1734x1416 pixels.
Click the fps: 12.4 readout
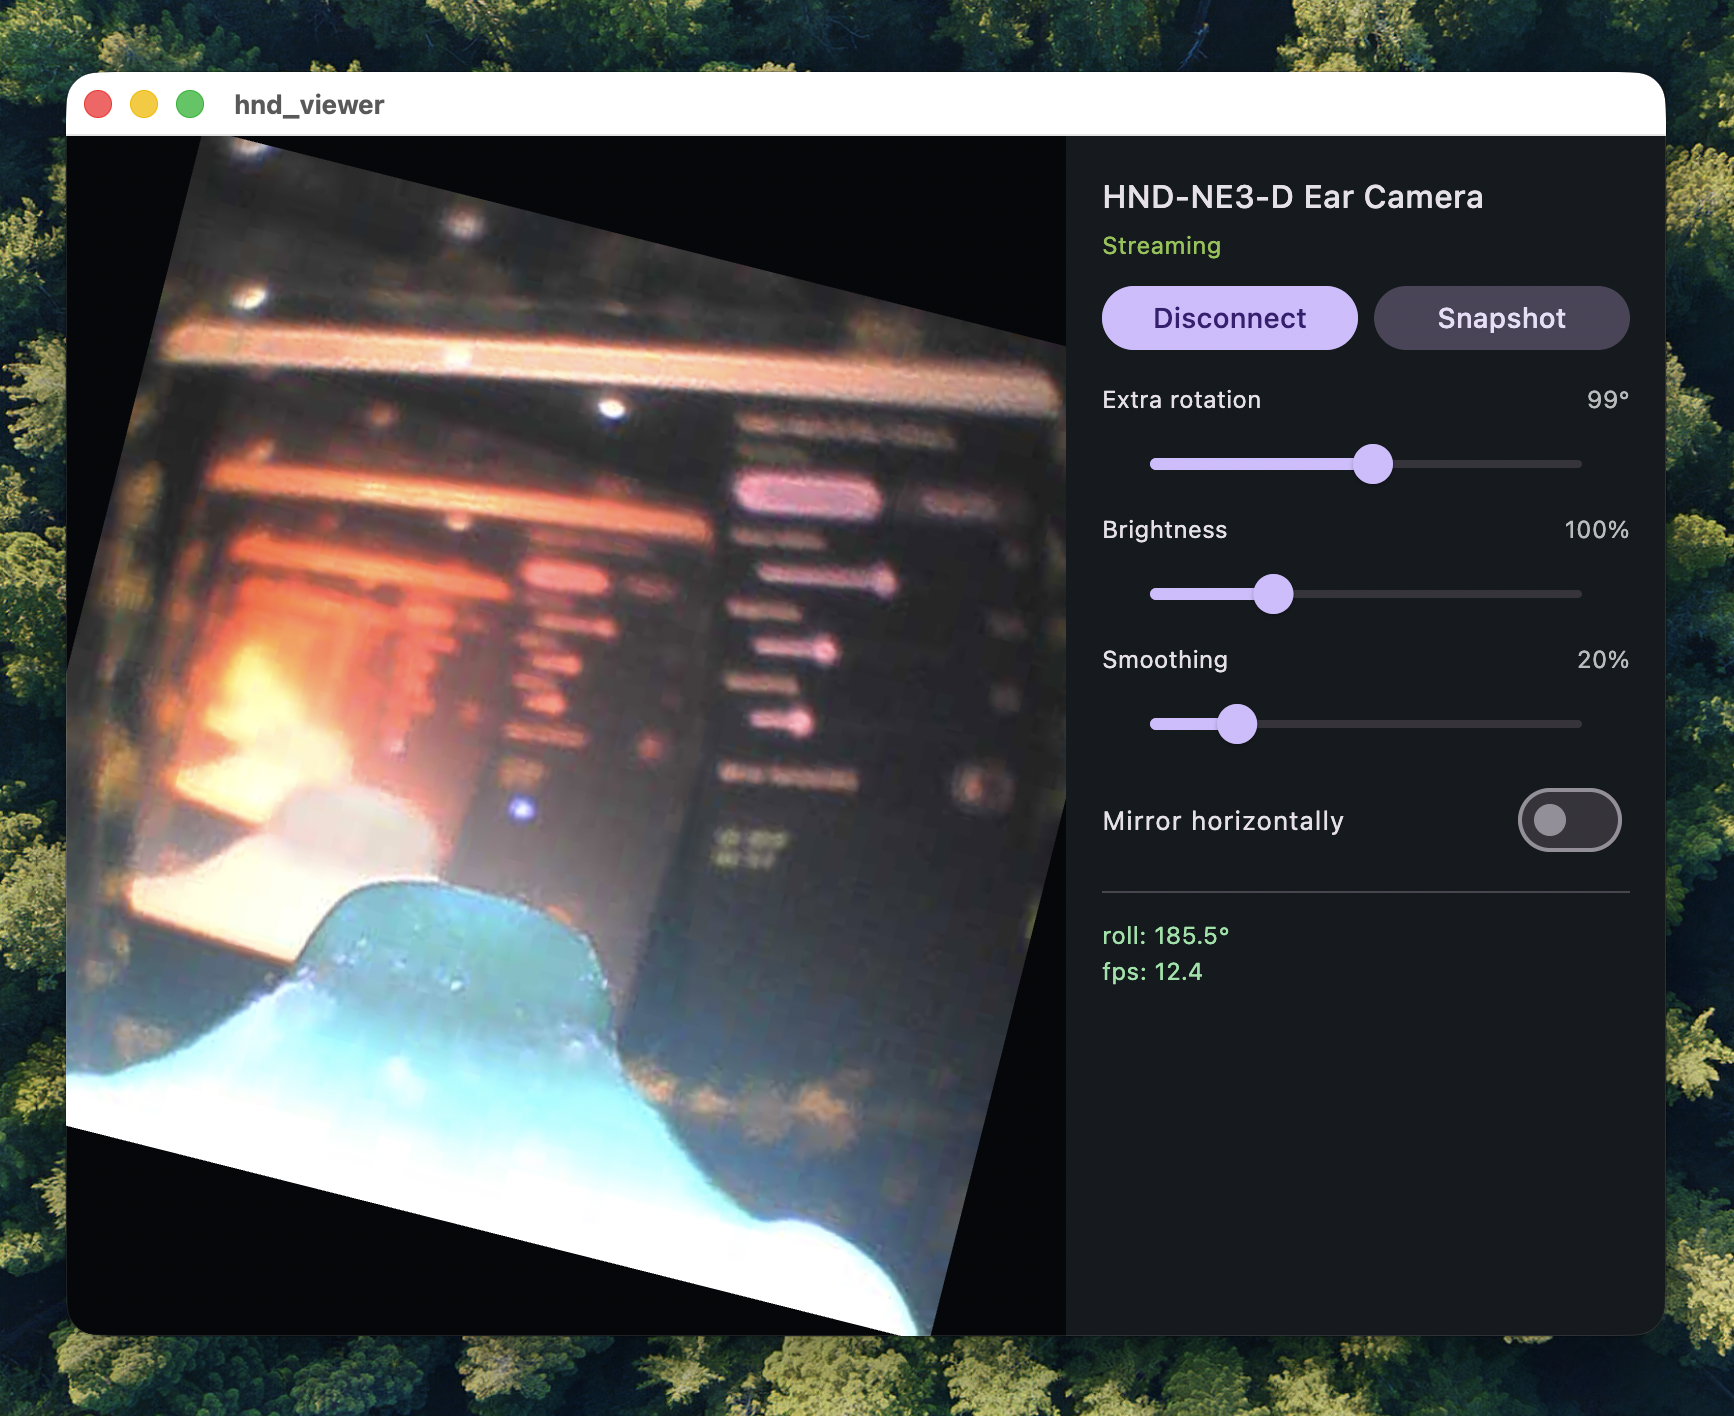tap(1152, 972)
